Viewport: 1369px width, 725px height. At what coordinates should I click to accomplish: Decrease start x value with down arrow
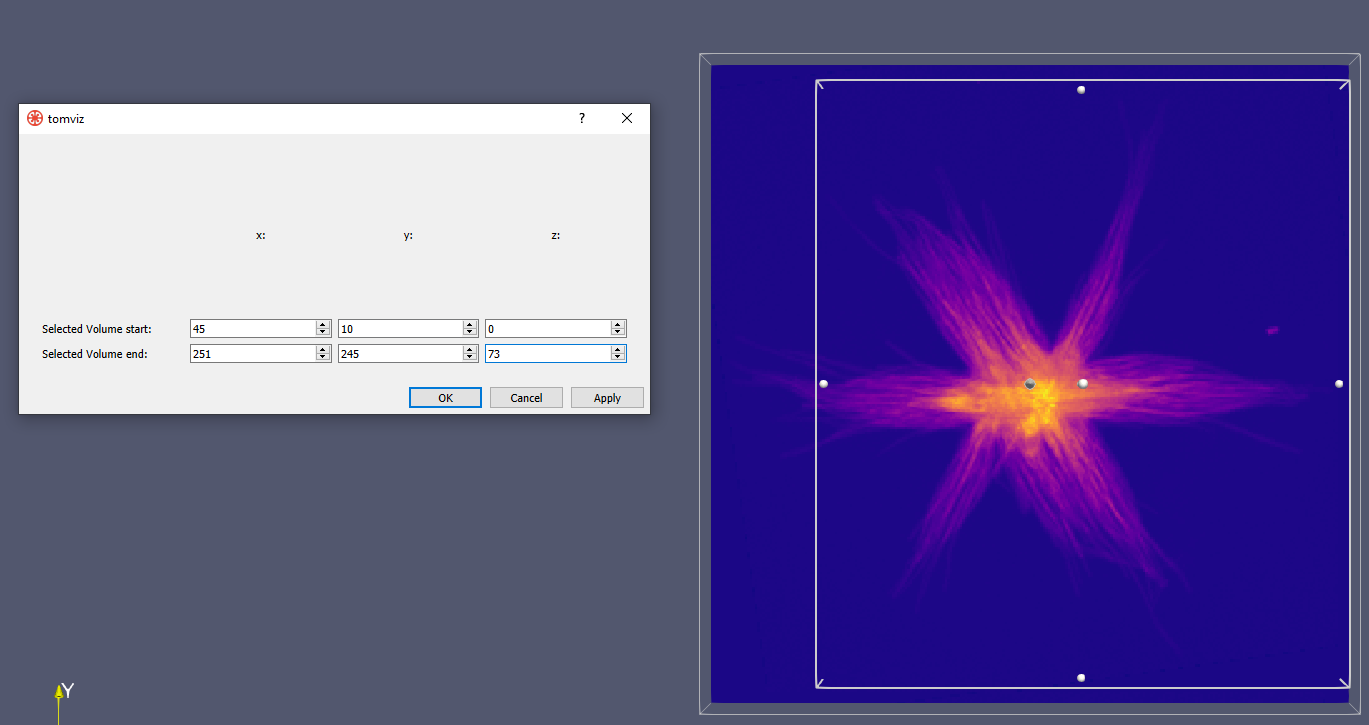click(x=323, y=332)
